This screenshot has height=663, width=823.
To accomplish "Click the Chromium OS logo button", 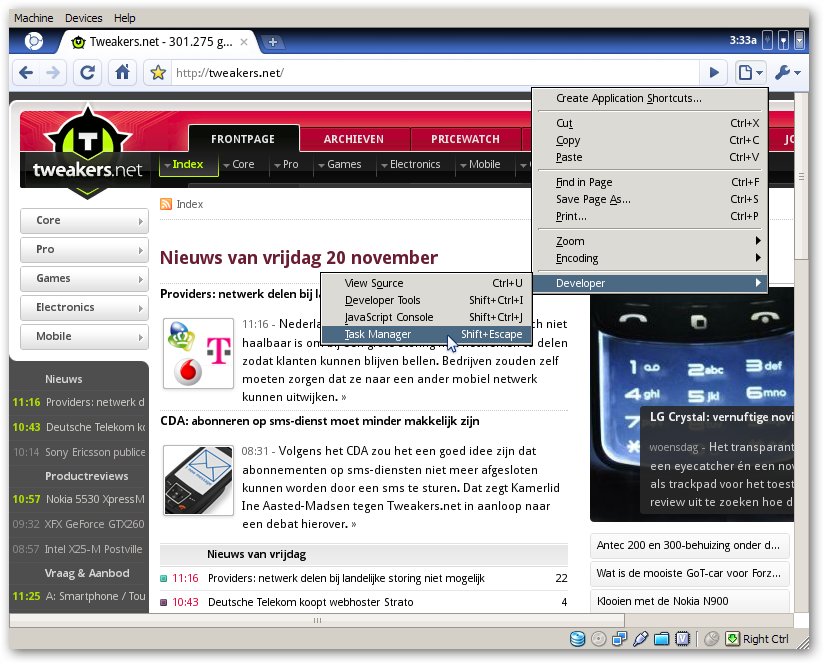I will 34,41.
